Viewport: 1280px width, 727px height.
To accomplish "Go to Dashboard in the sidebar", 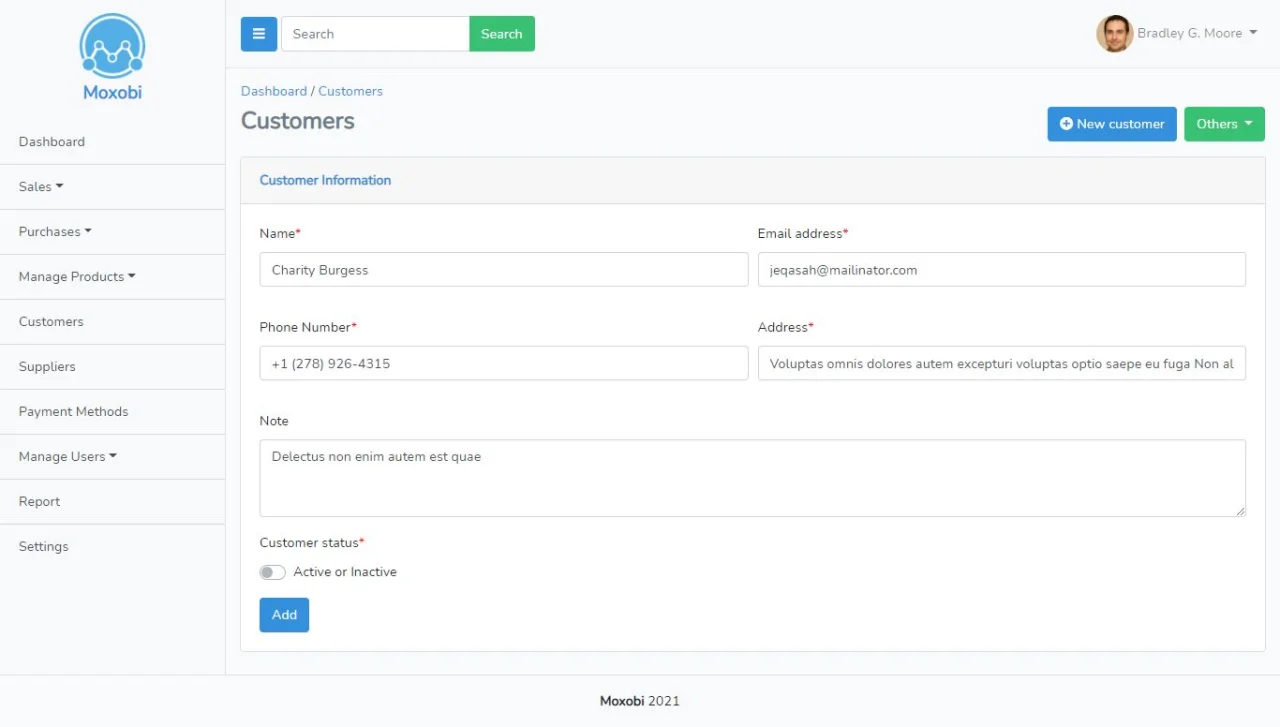I will (x=52, y=142).
